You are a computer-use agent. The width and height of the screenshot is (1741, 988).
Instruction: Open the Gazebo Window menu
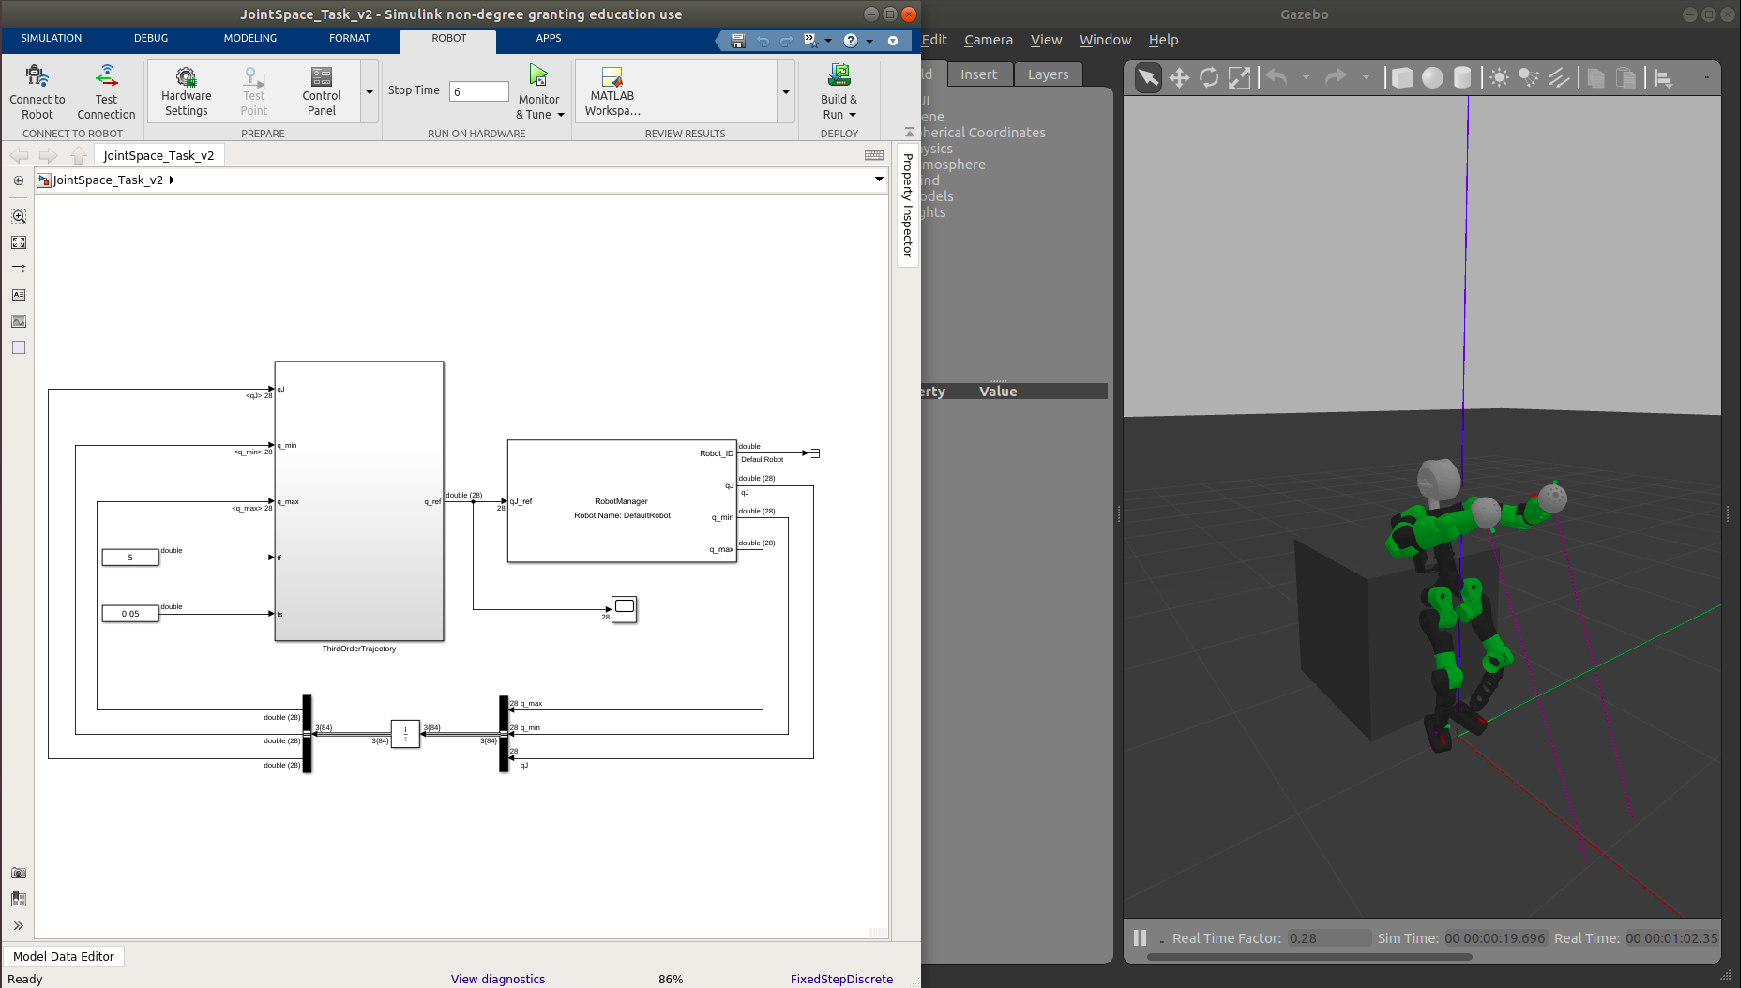coord(1105,40)
